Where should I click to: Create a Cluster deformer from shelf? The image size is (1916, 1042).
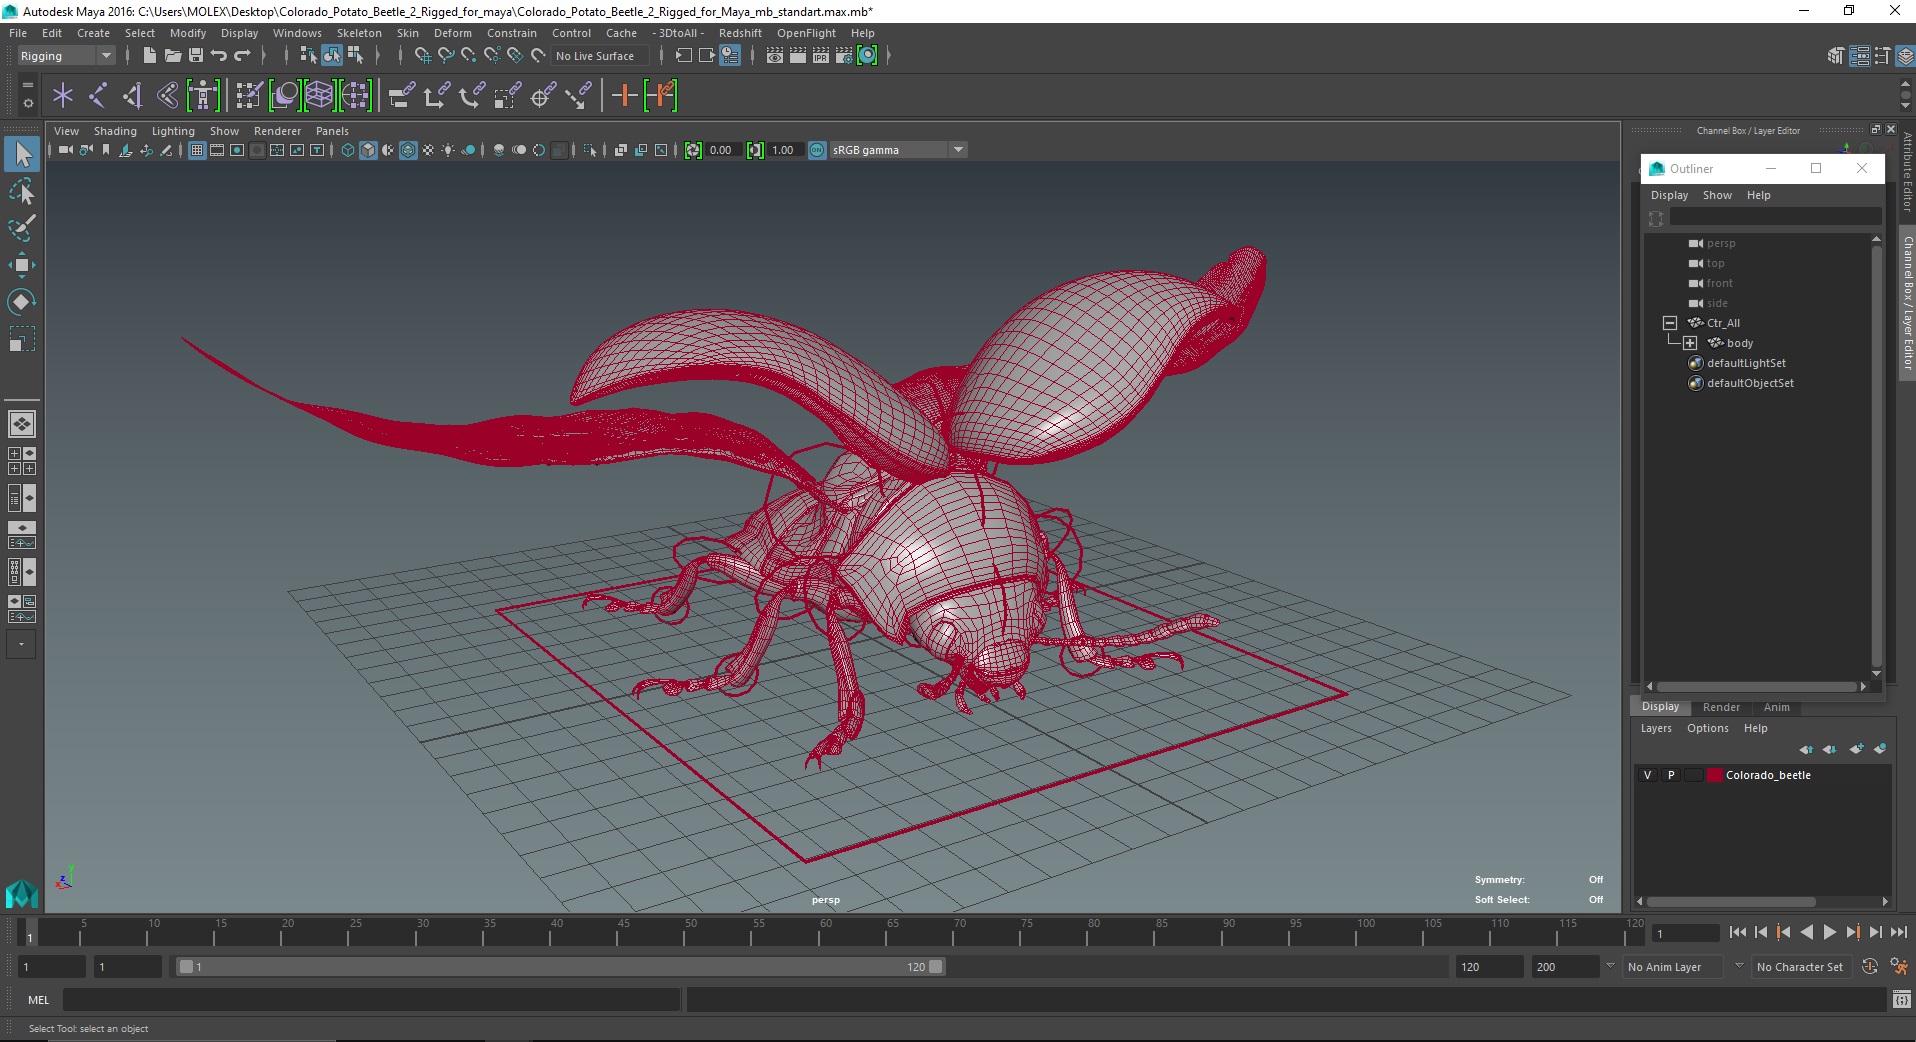pyautogui.click(x=355, y=96)
